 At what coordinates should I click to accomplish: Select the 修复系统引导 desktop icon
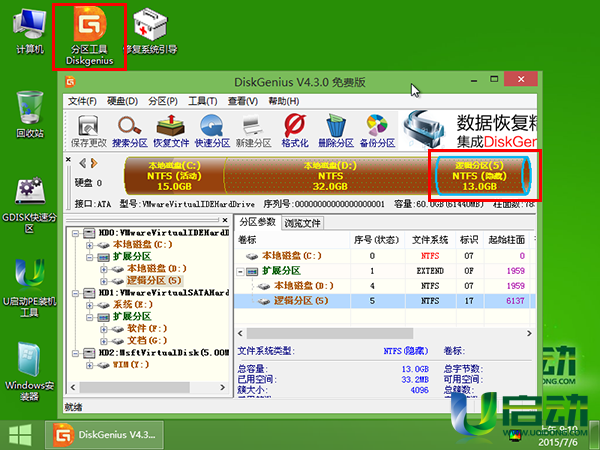(150, 32)
